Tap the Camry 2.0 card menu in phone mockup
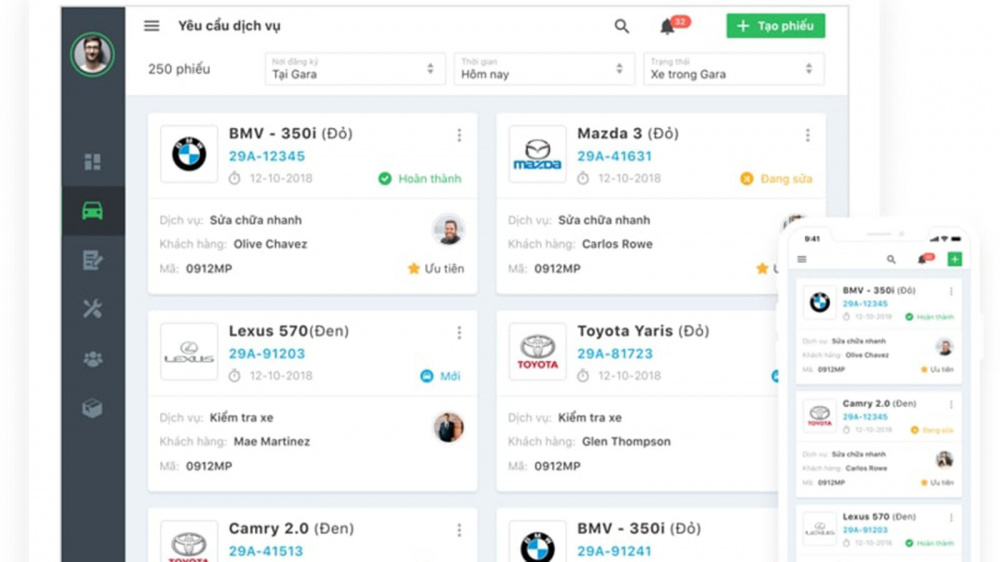 [951, 404]
